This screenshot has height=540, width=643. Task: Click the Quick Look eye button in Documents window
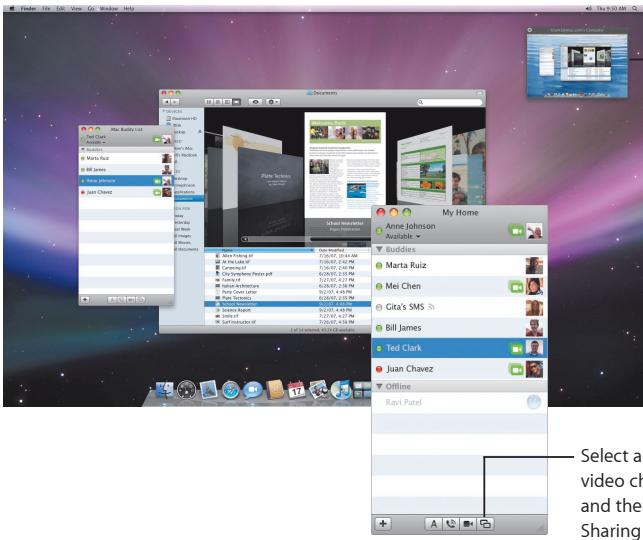[255, 102]
